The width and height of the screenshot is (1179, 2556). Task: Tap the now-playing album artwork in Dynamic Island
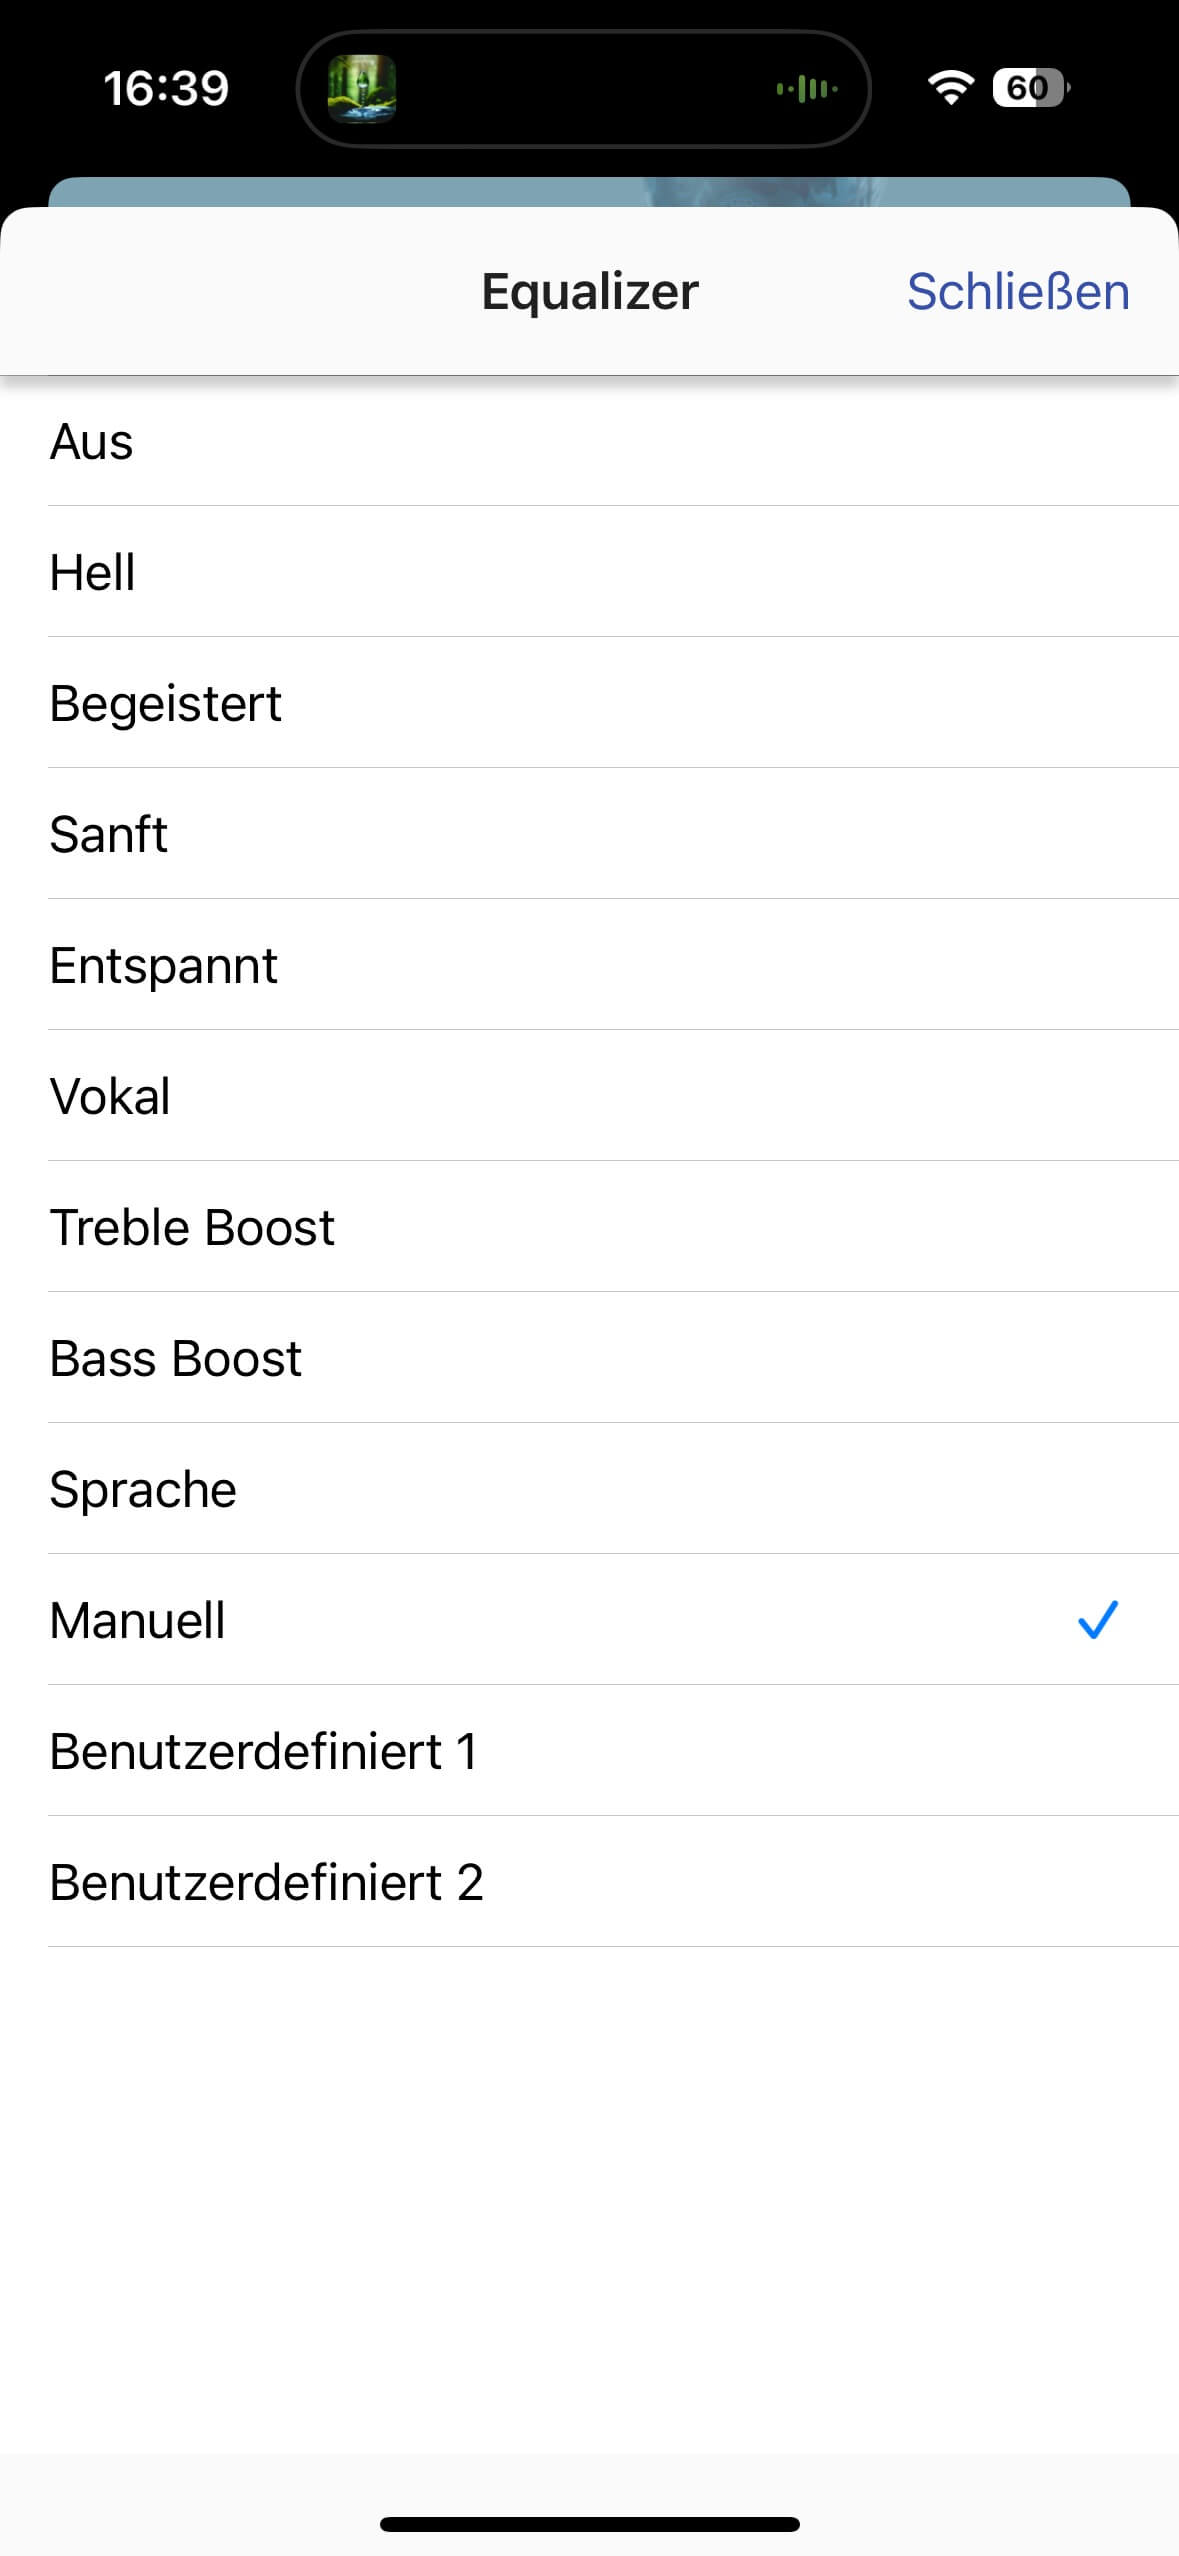point(362,89)
